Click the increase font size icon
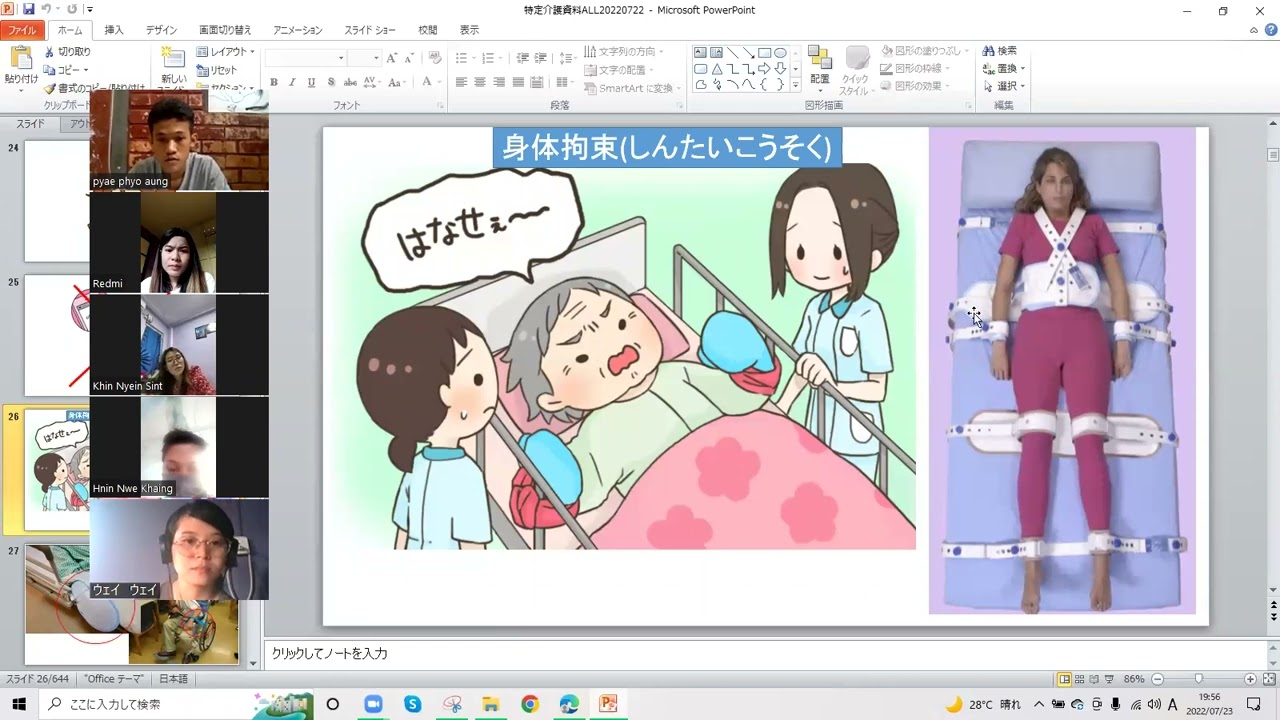 point(393,58)
